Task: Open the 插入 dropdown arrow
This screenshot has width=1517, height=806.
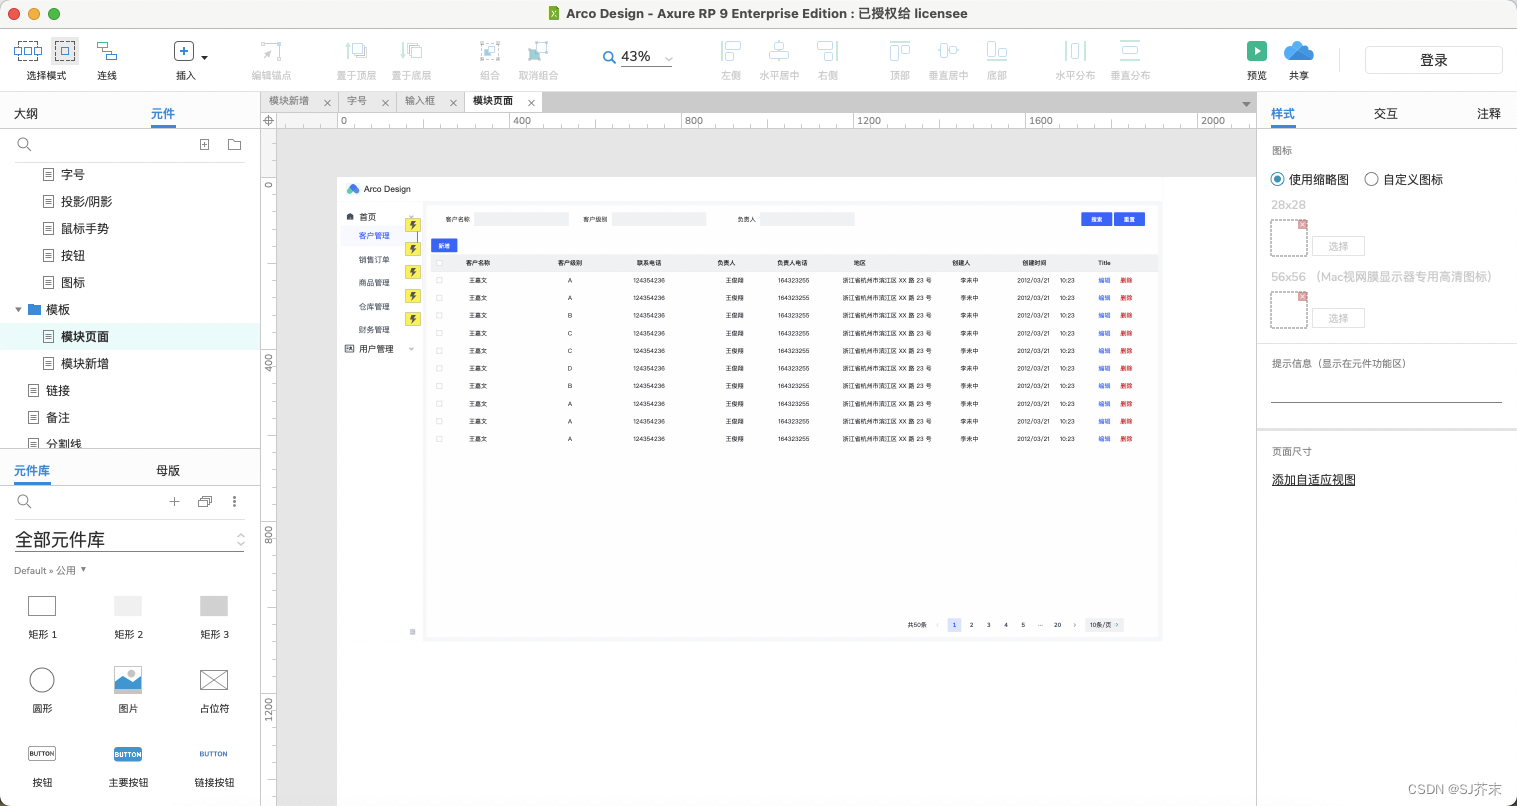Action: click(x=205, y=58)
